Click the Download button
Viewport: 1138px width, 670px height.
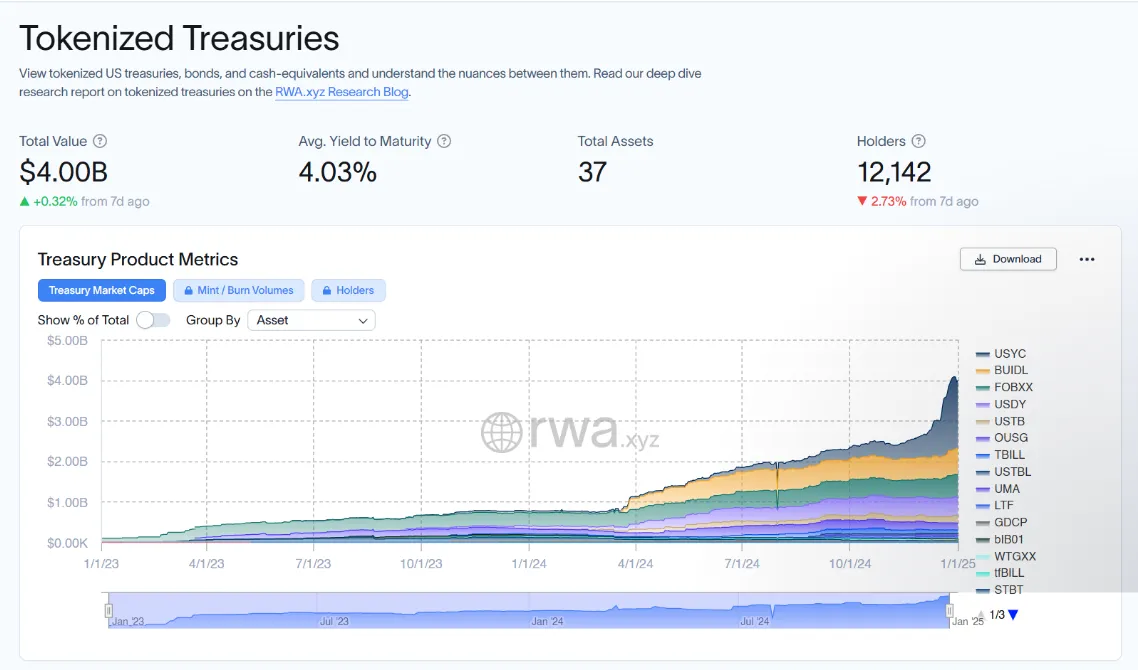(x=1008, y=259)
